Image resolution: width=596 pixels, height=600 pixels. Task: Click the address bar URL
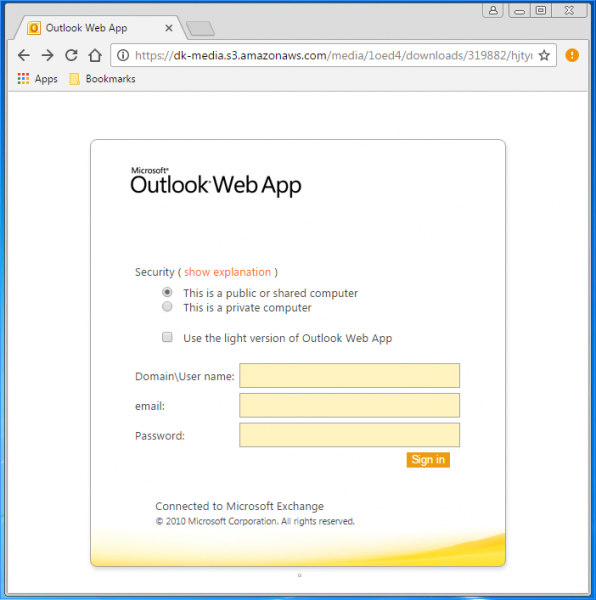tap(334, 55)
